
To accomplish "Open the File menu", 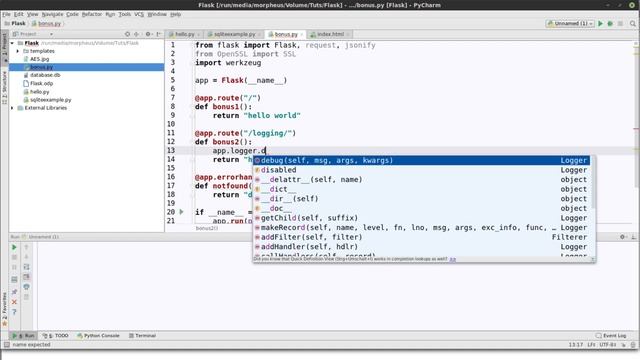I will (6, 14).
